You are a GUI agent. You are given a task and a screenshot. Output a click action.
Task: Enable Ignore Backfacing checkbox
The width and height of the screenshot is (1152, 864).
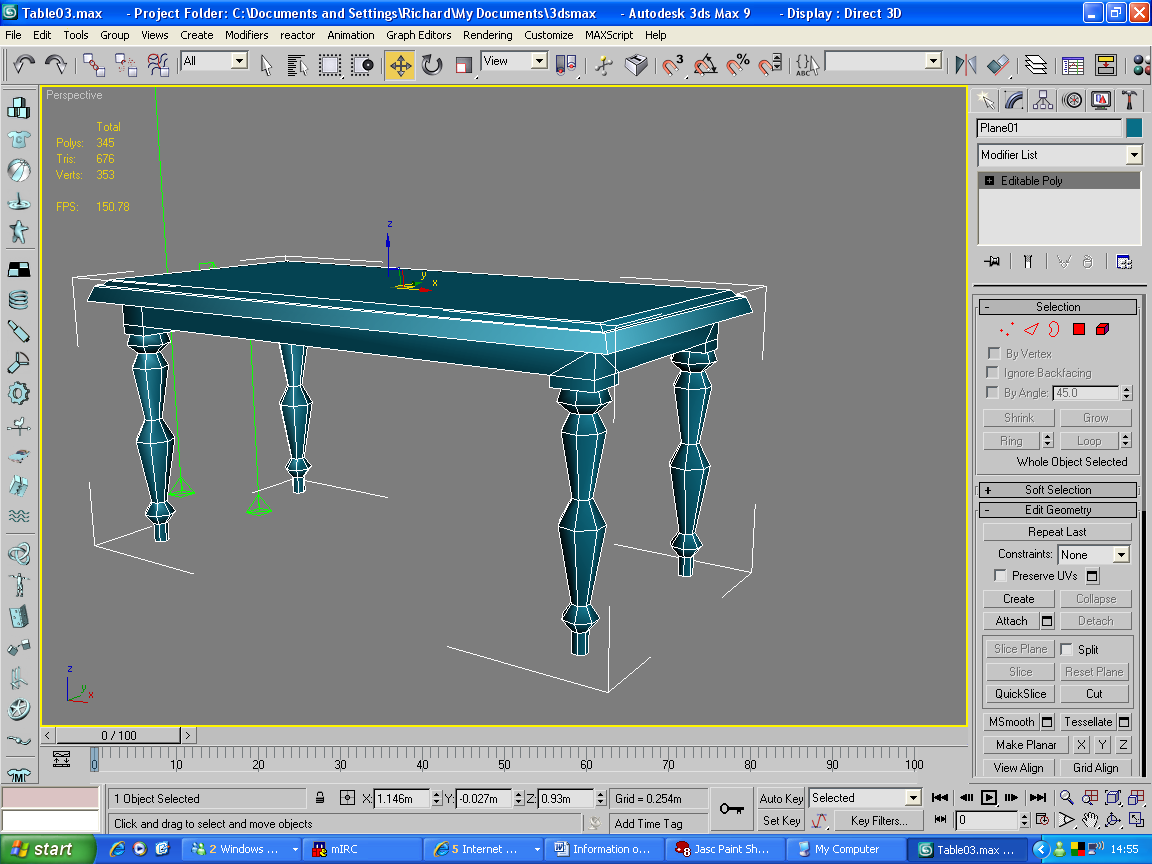[993, 372]
